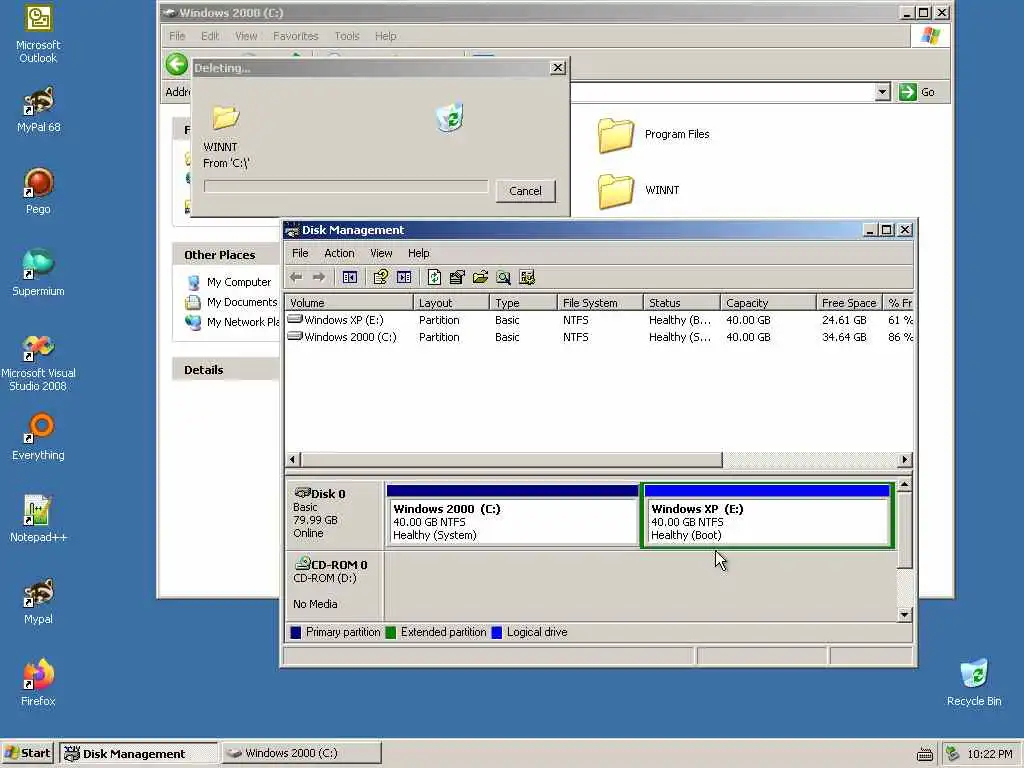Click the Program Files folder icon
The width and height of the screenshot is (1024, 768).
616,135
